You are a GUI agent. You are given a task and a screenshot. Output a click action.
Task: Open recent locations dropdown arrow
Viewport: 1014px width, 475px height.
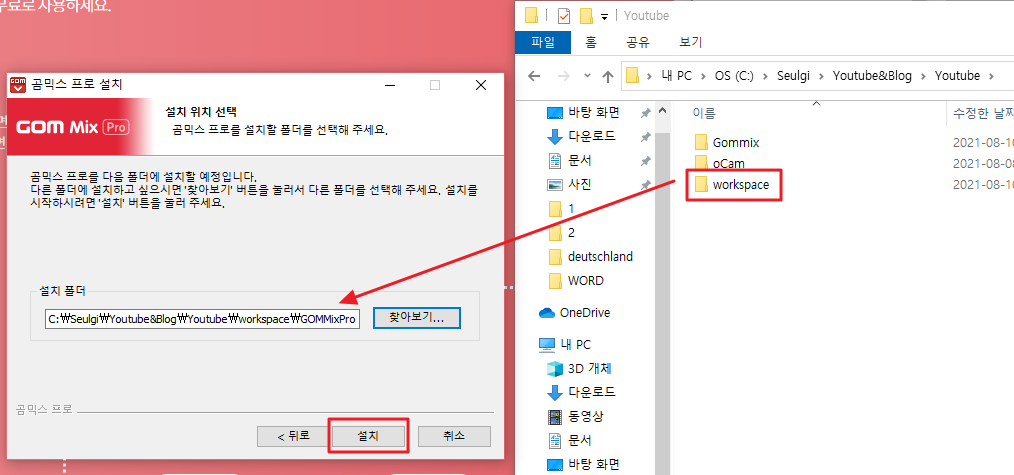click(x=587, y=76)
